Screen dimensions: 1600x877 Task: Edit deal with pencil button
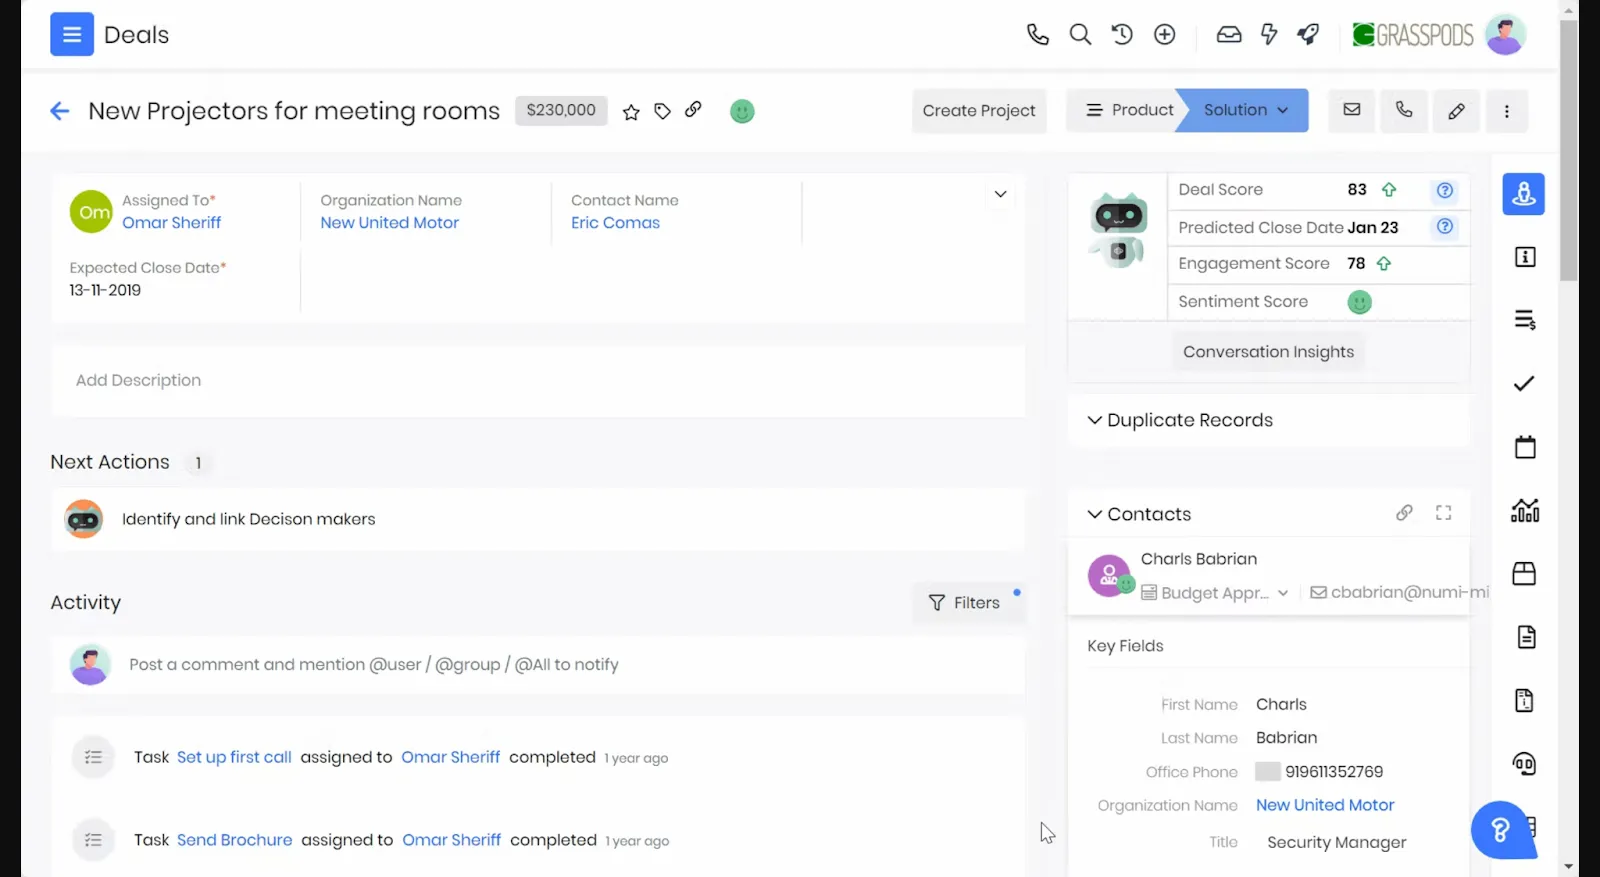pos(1456,111)
